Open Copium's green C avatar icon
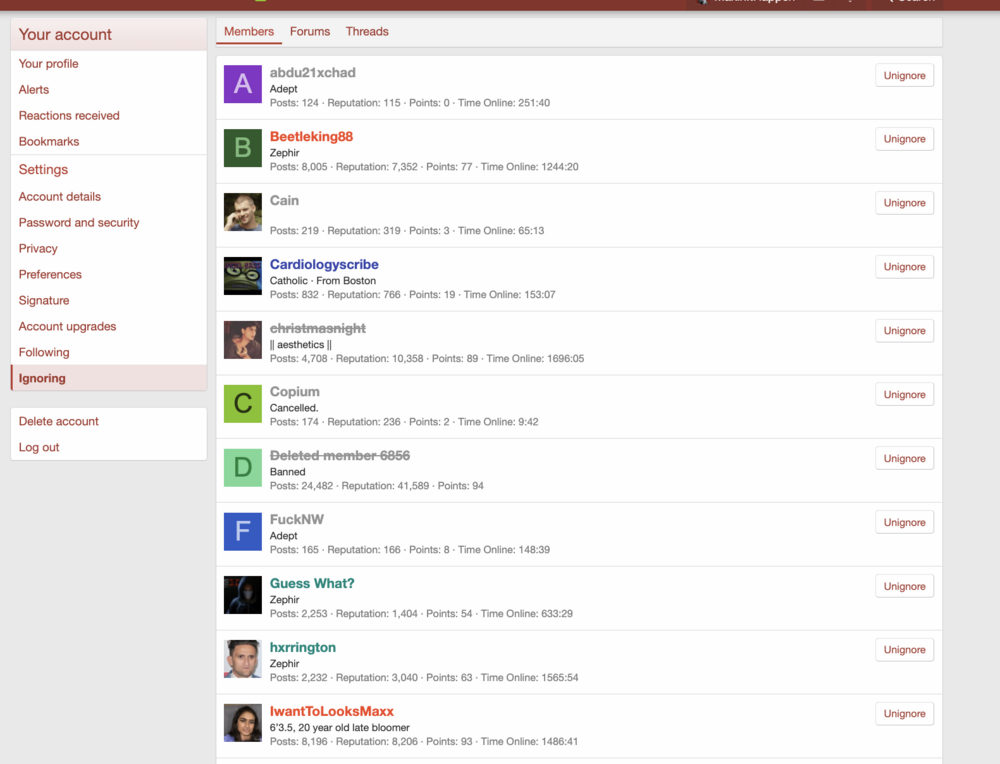The height and width of the screenshot is (764, 1000). tap(242, 404)
